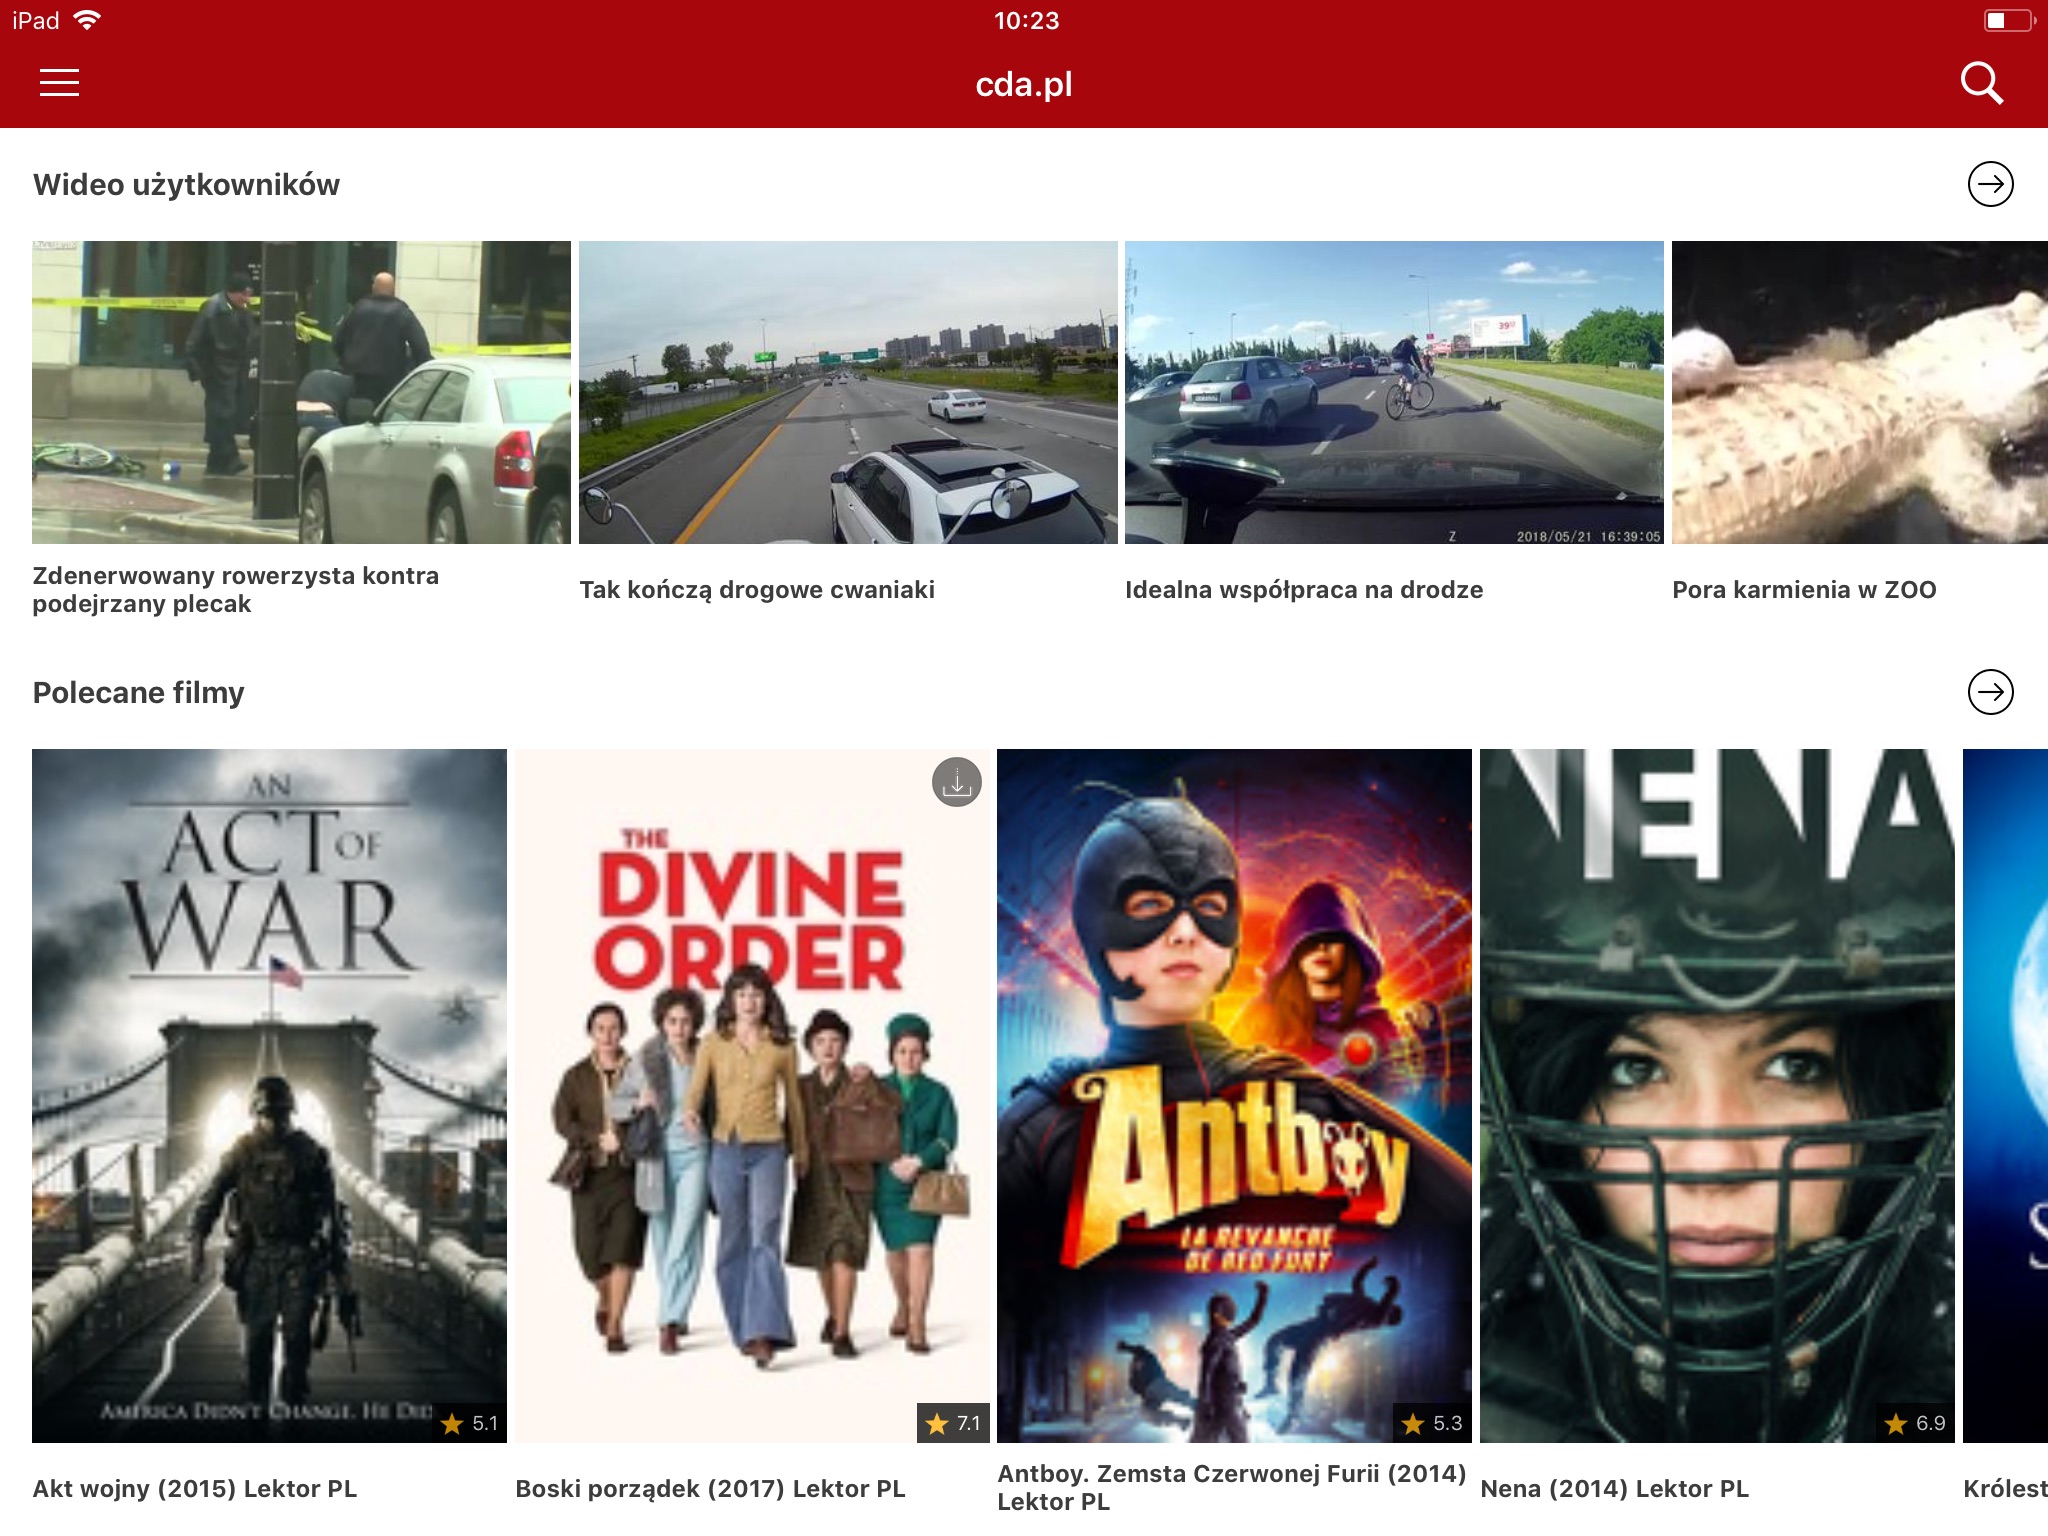Tap the cda.pl title
Viewport: 2048px width, 1536px height.
coord(1024,84)
